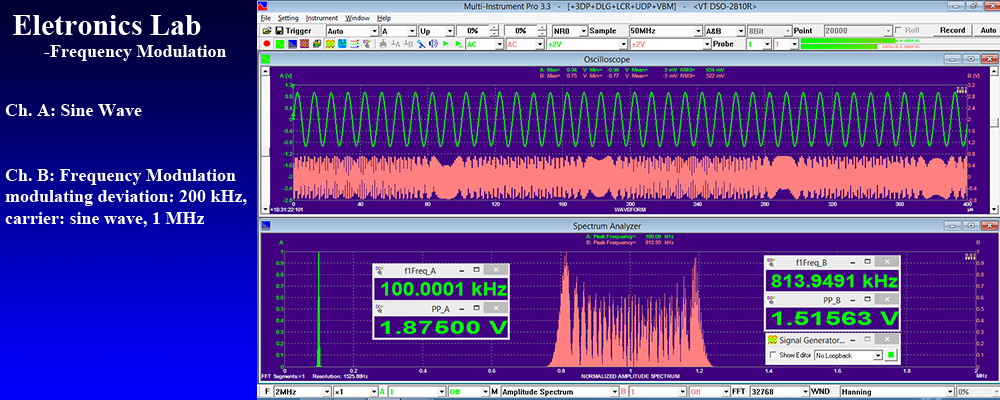Click the channel A zeroing icon

click(396, 44)
